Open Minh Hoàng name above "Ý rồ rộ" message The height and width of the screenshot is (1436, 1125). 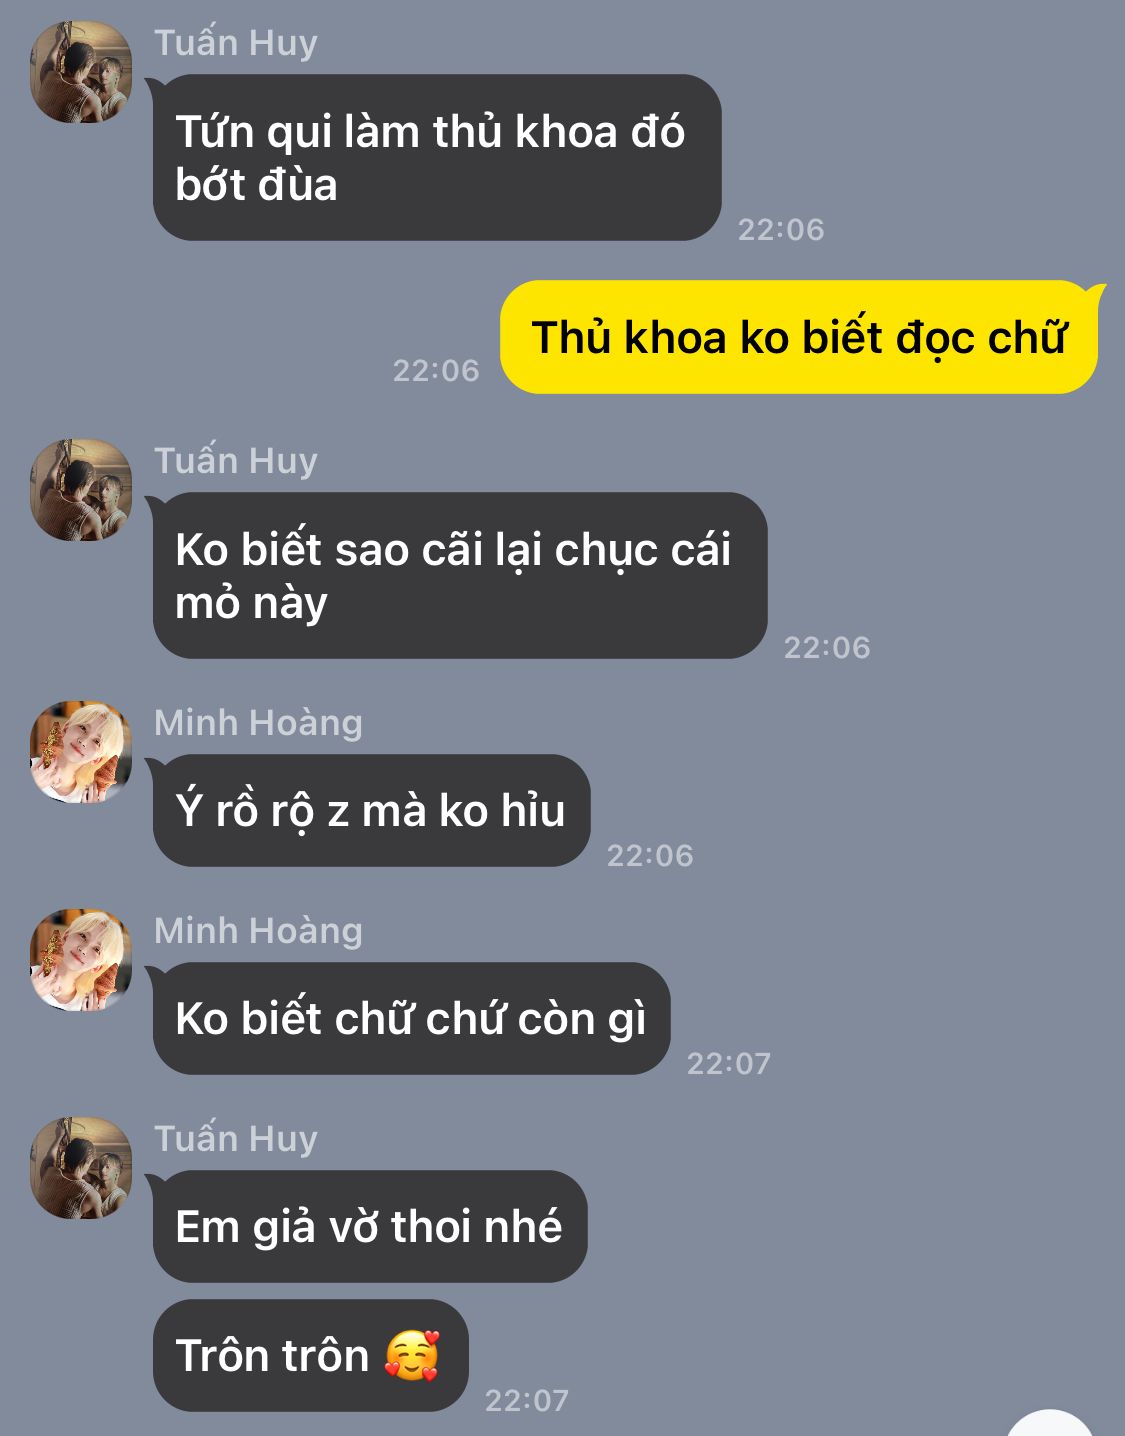(258, 722)
